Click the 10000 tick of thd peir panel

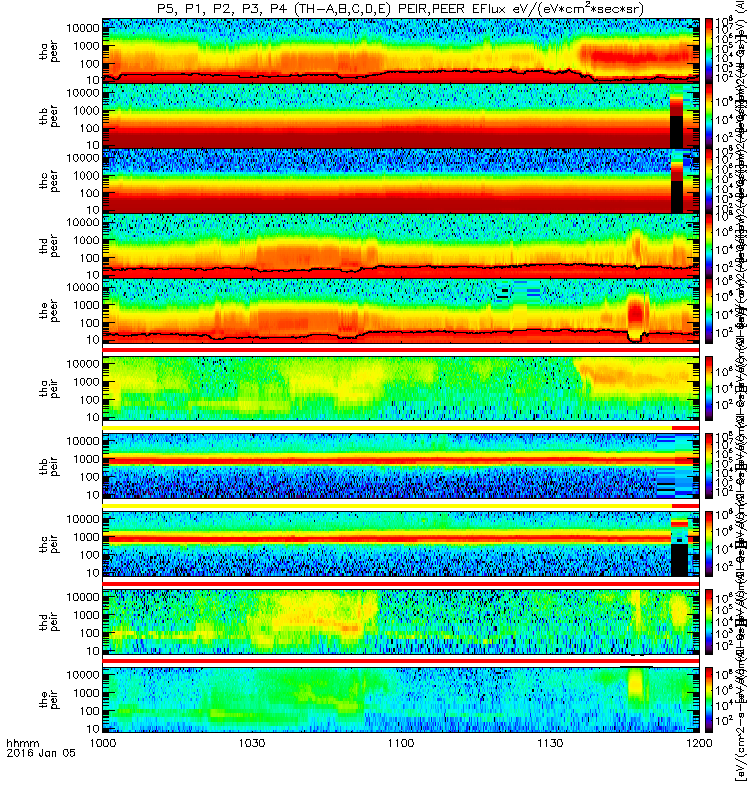click(x=83, y=597)
